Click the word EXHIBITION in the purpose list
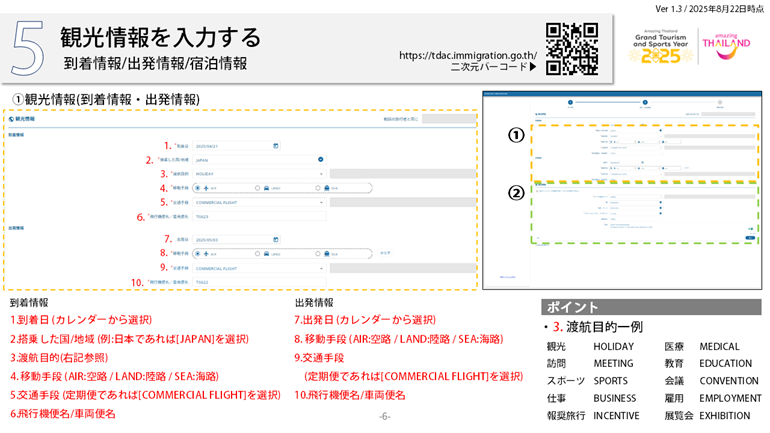Viewport: 770px width, 433px height. tap(725, 416)
